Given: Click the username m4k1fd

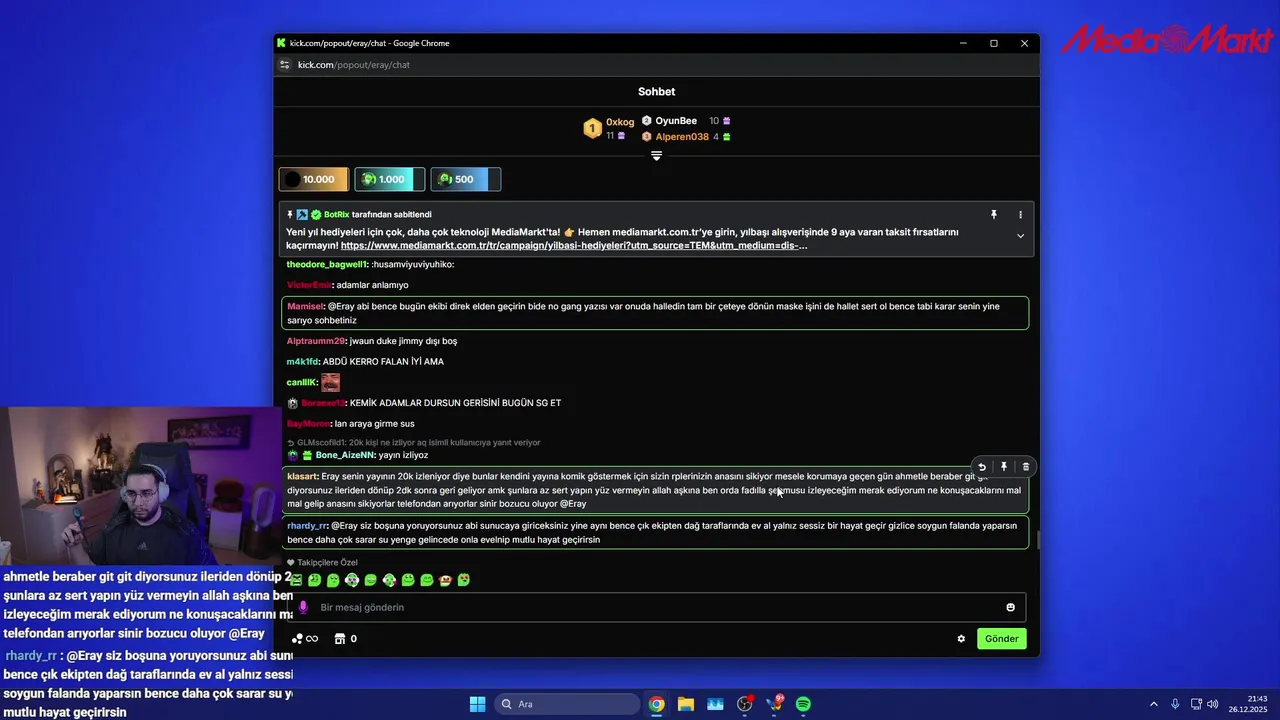Looking at the screenshot, I should pyautogui.click(x=302, y=362).
